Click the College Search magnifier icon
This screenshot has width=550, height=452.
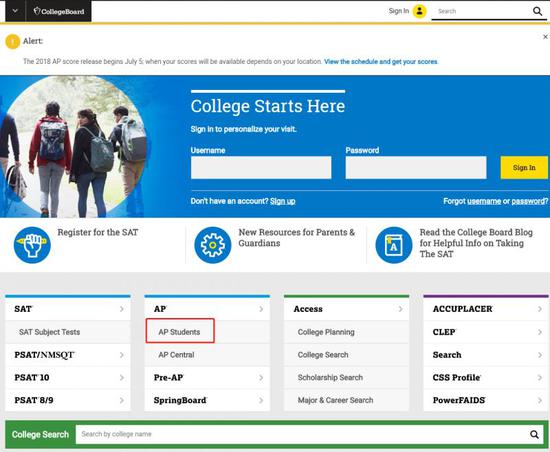tap(534, 434)
